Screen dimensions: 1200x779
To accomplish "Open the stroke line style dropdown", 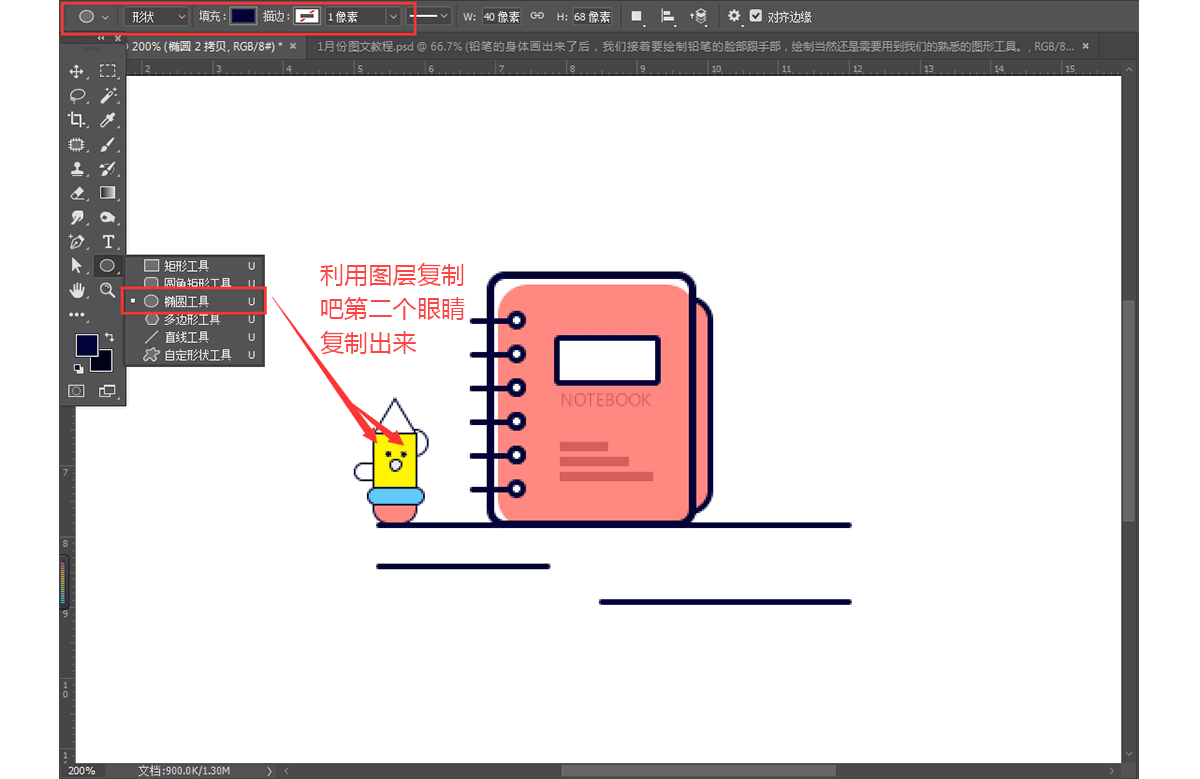I will [x=431, y=16].
